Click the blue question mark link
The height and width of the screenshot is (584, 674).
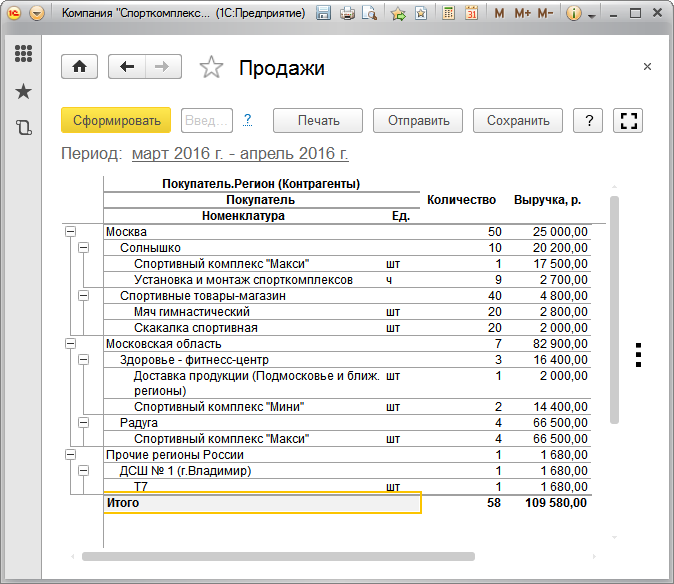(247, 119)
